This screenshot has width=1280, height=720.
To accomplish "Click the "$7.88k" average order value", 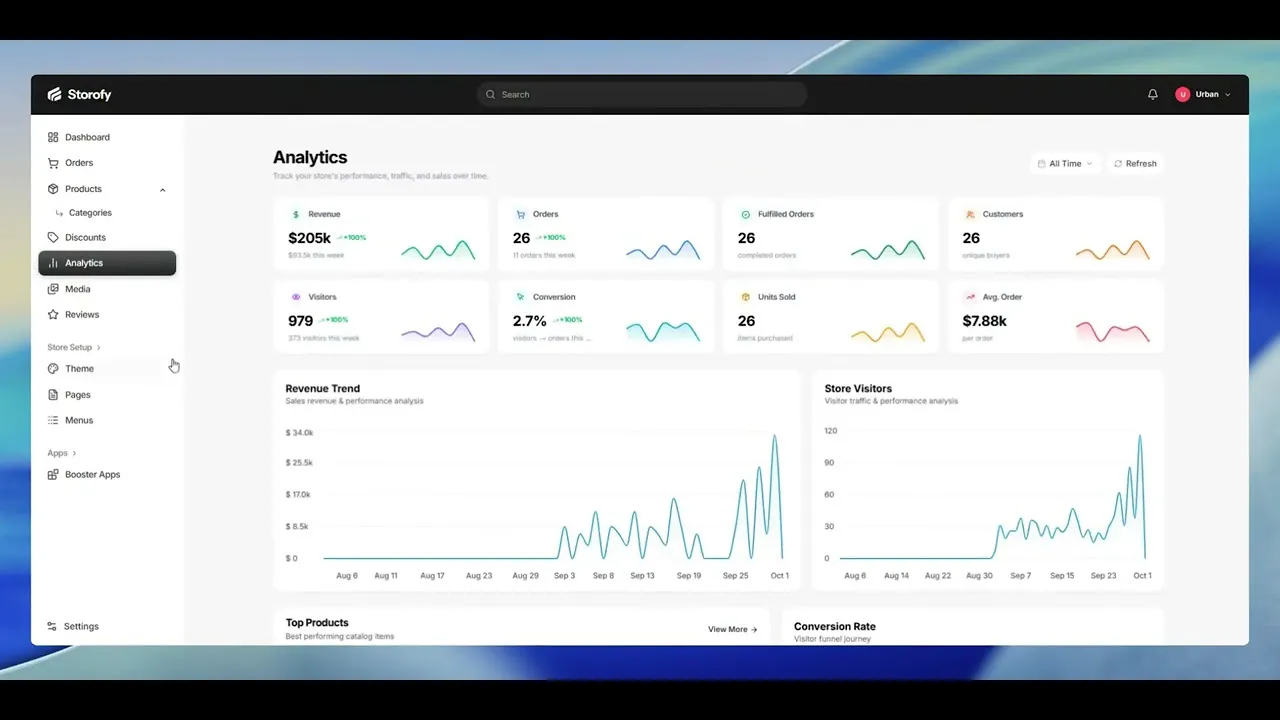I will click(985, 321).
